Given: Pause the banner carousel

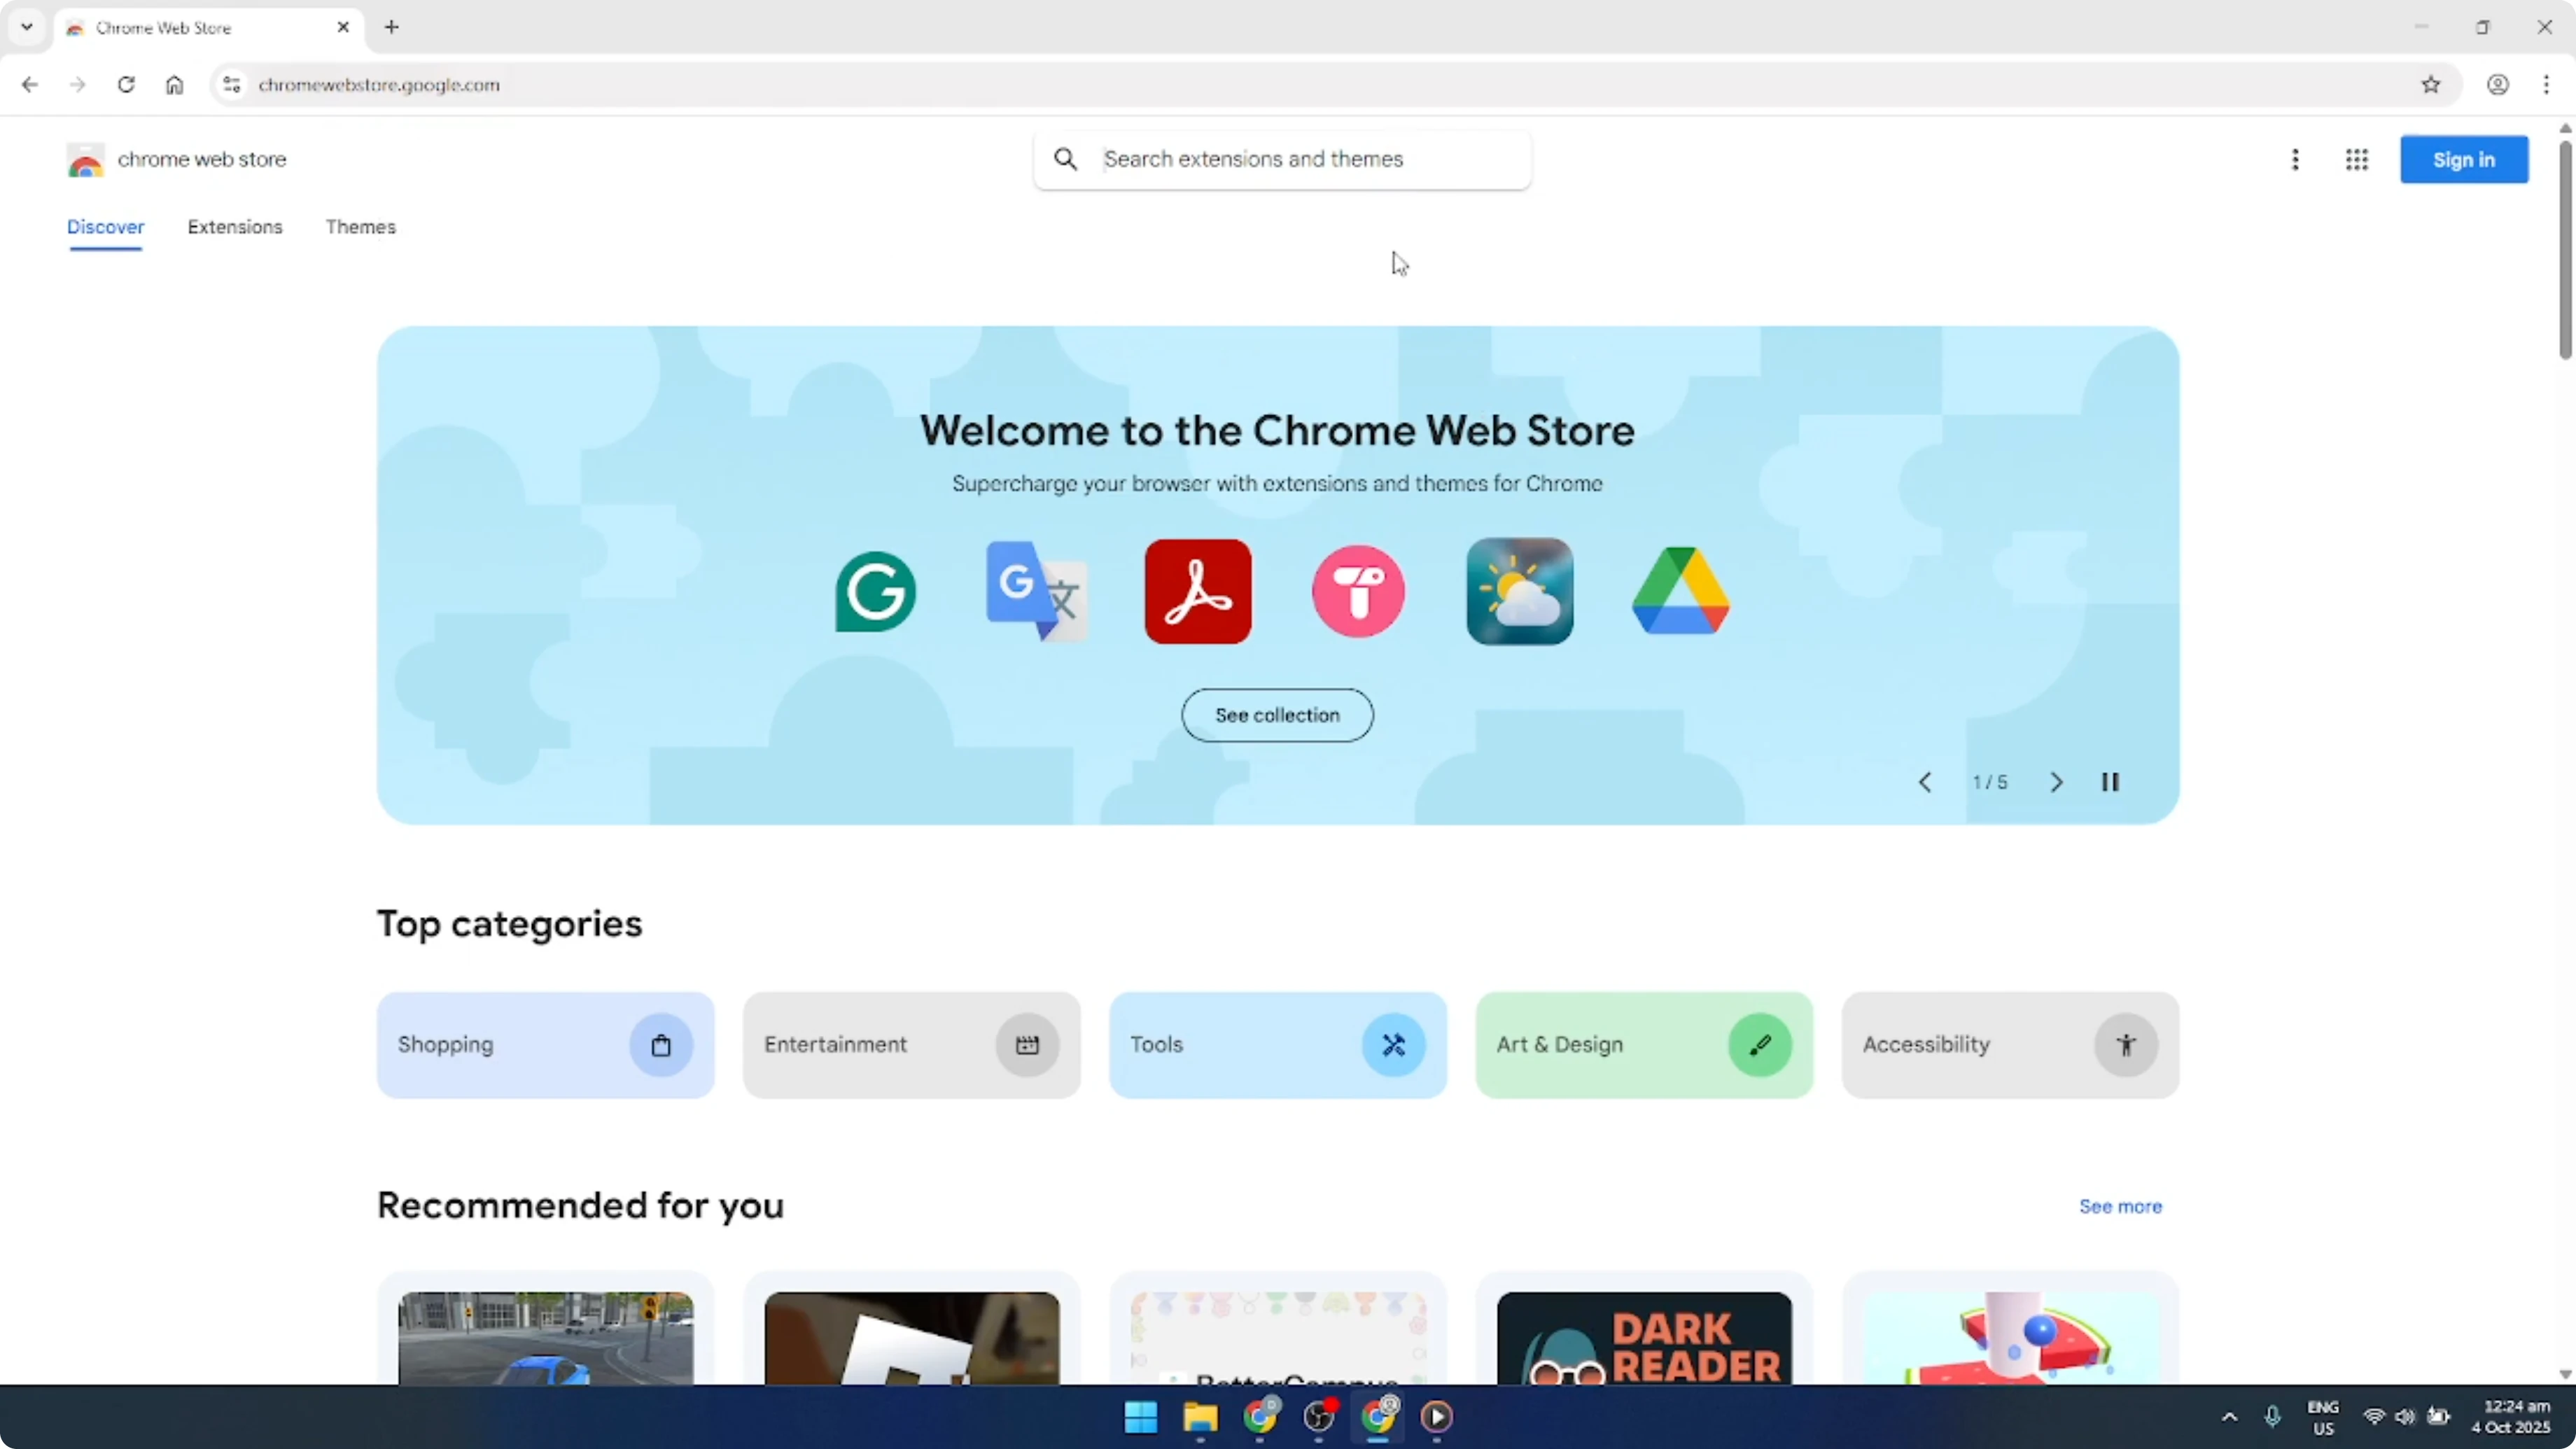Looking at the screenshot, I should point(2110,782).
